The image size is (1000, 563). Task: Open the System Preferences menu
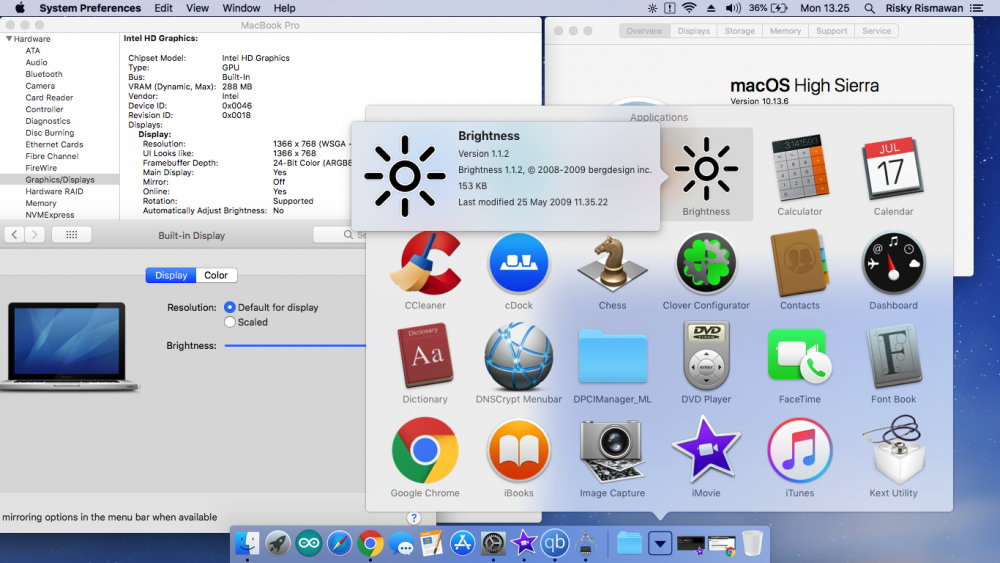point(90,8)
